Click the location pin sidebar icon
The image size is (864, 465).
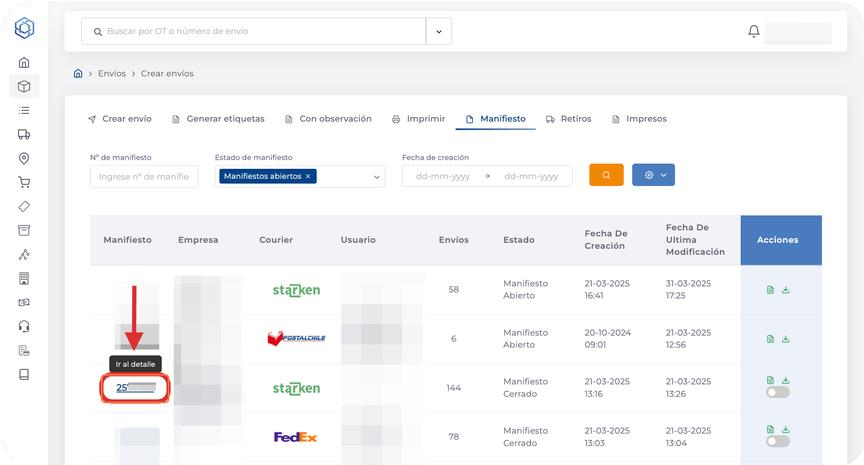click(x=24, y=158)
